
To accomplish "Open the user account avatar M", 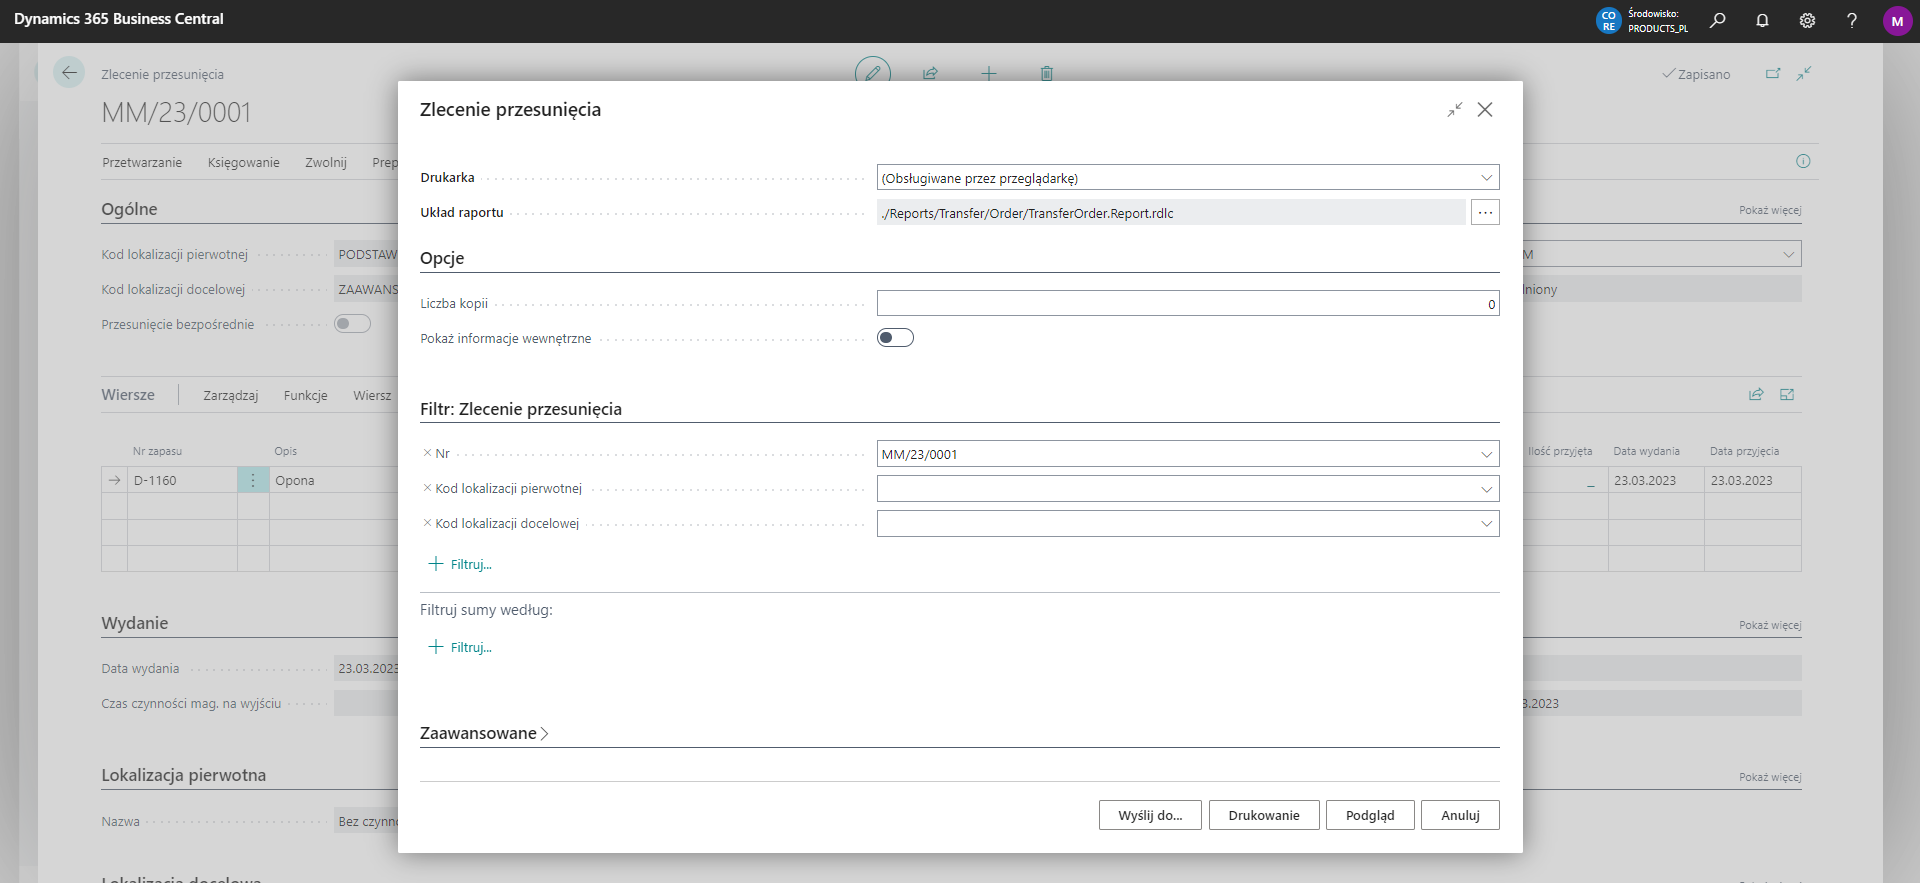I will pyautogui.click(x=1897, y=21).
